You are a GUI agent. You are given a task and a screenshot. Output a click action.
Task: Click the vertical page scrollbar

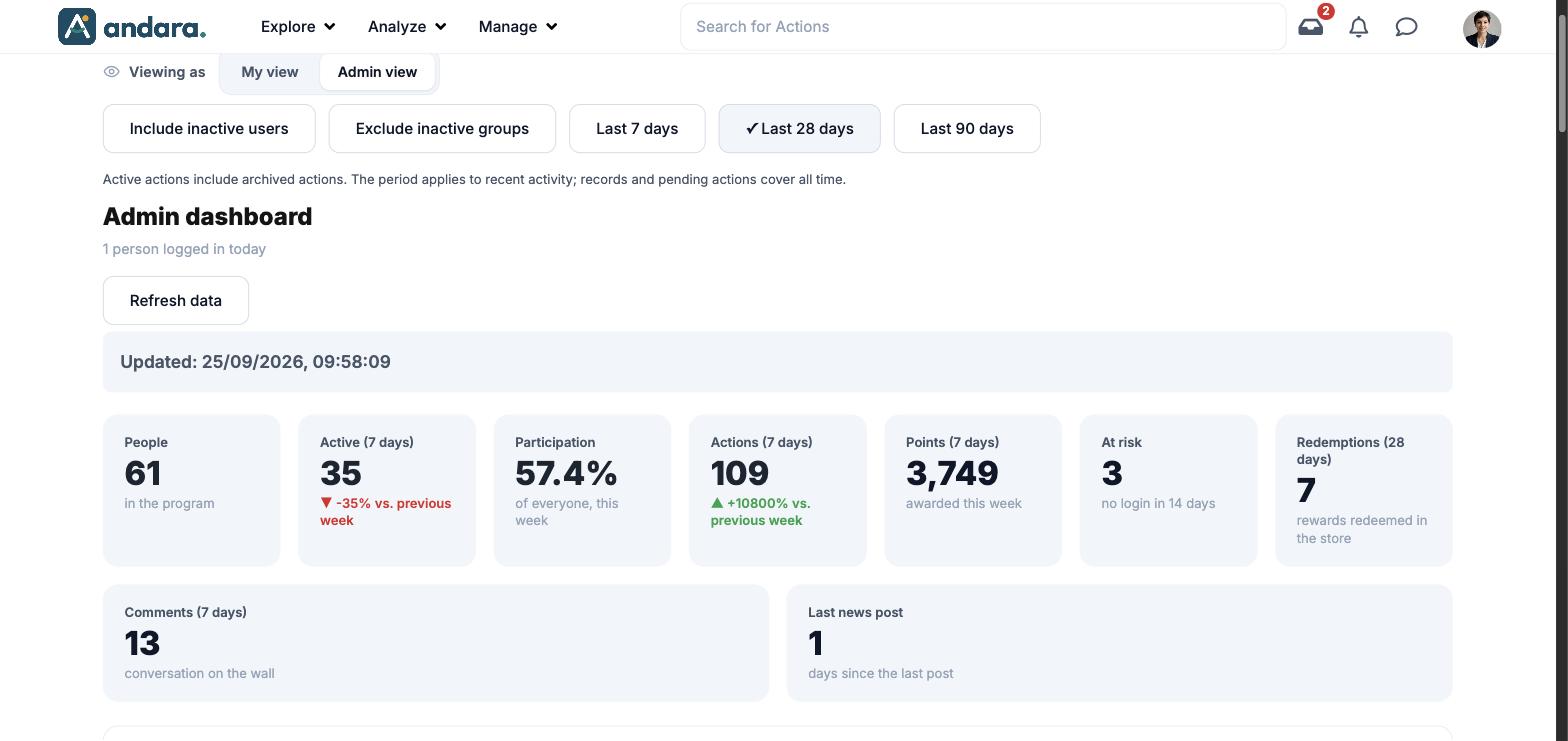1561,370
